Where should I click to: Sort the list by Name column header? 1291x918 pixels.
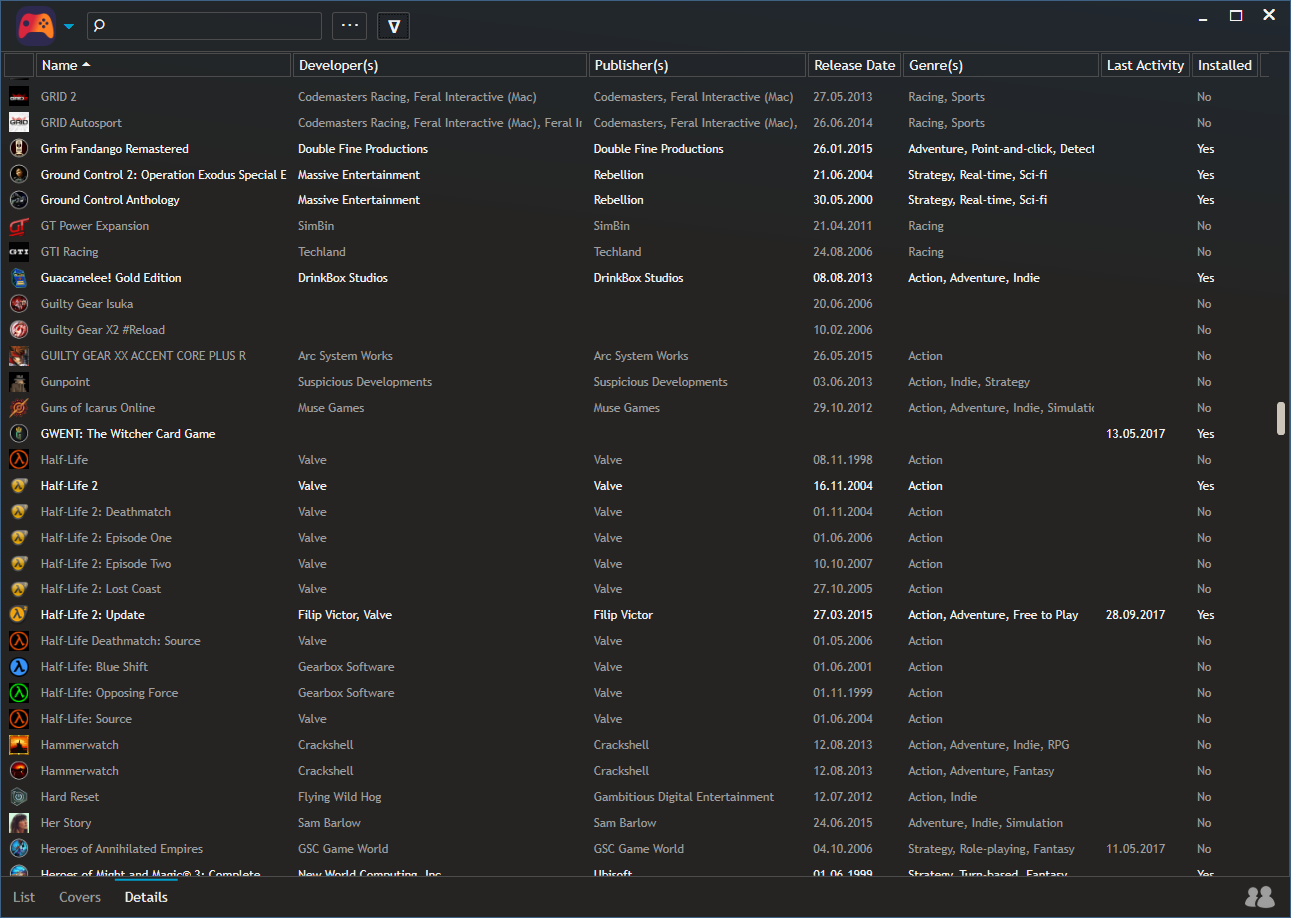tap(163, 65)
